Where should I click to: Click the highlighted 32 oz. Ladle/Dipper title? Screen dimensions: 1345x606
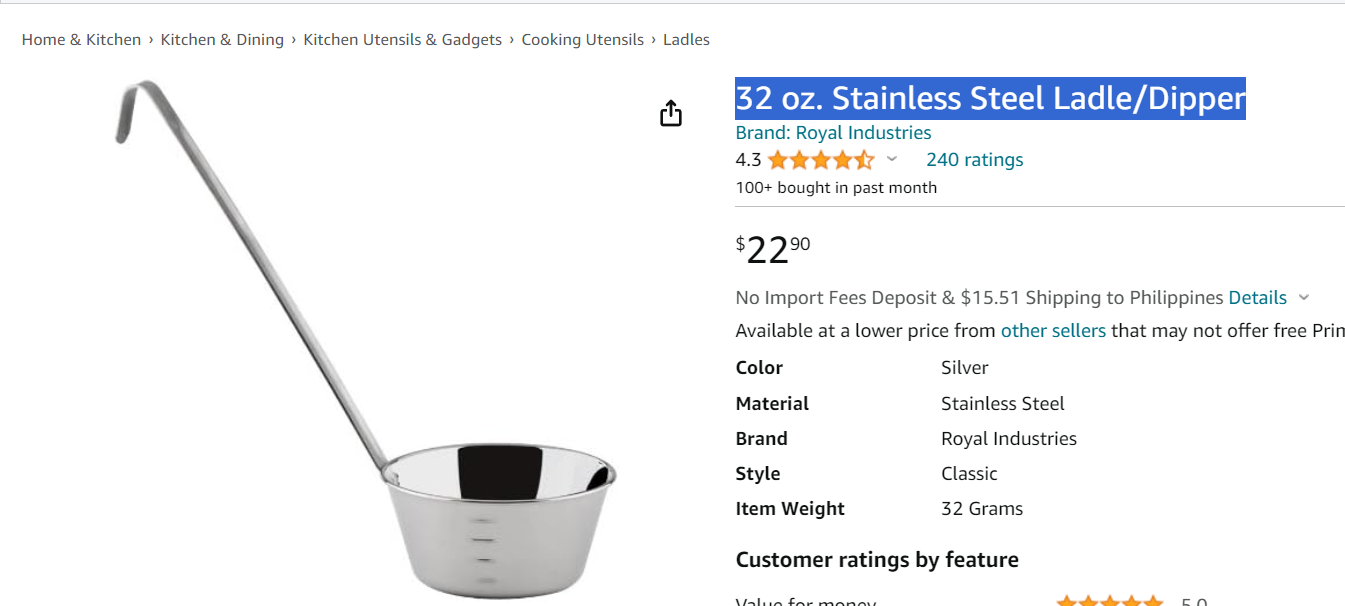click(x=991, y=98)
